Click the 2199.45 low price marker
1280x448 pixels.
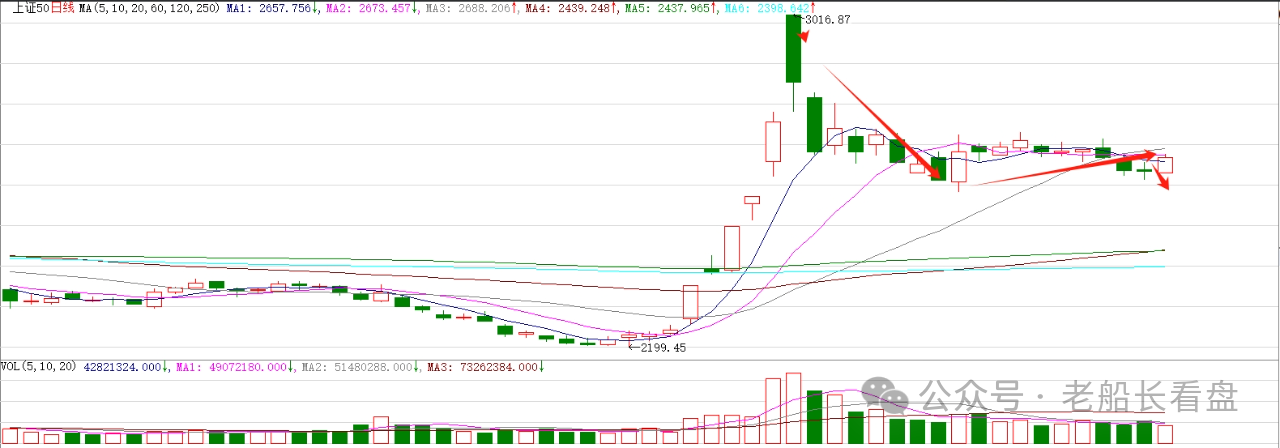656,348
